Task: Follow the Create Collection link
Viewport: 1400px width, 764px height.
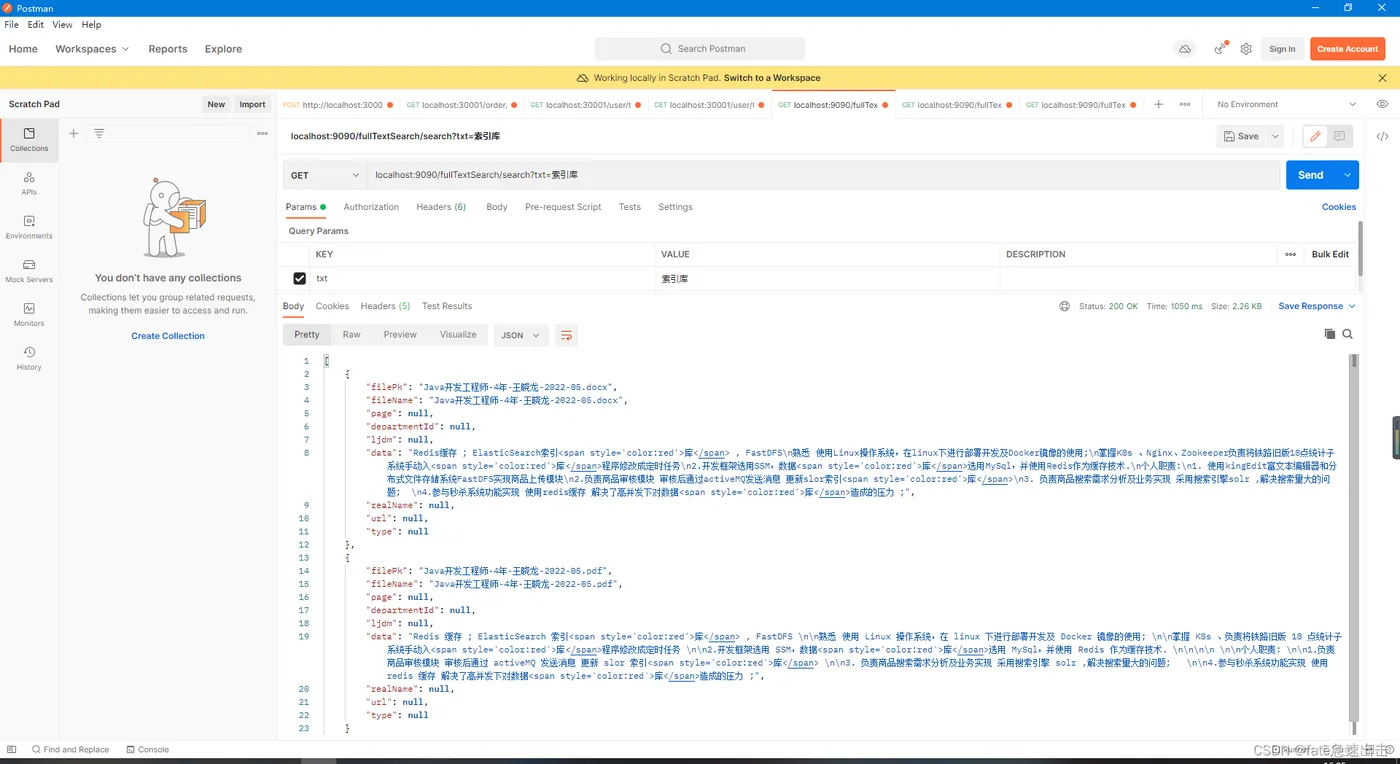Action: pos(168,336)
